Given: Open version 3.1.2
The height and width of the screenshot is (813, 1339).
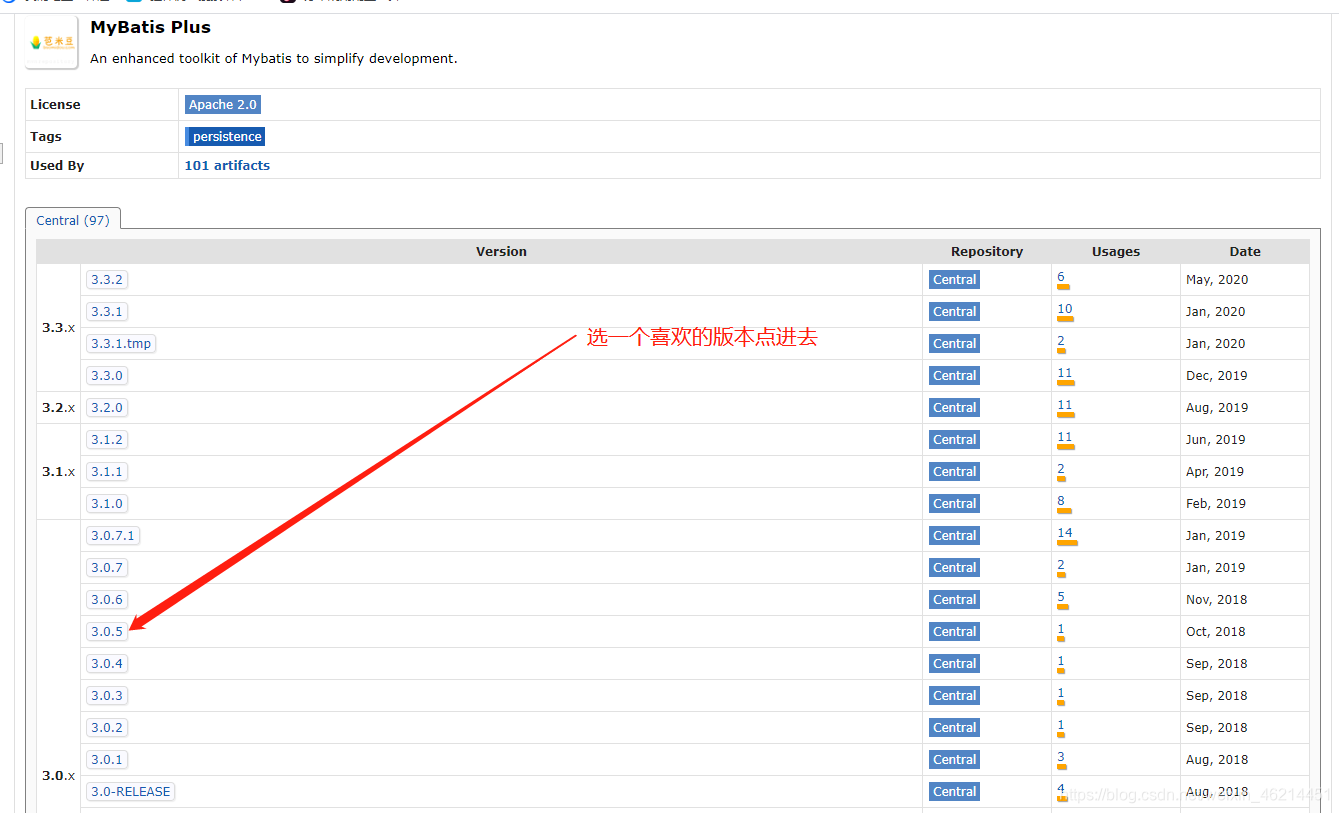Looking at the screenshot, I should [107, 439].
